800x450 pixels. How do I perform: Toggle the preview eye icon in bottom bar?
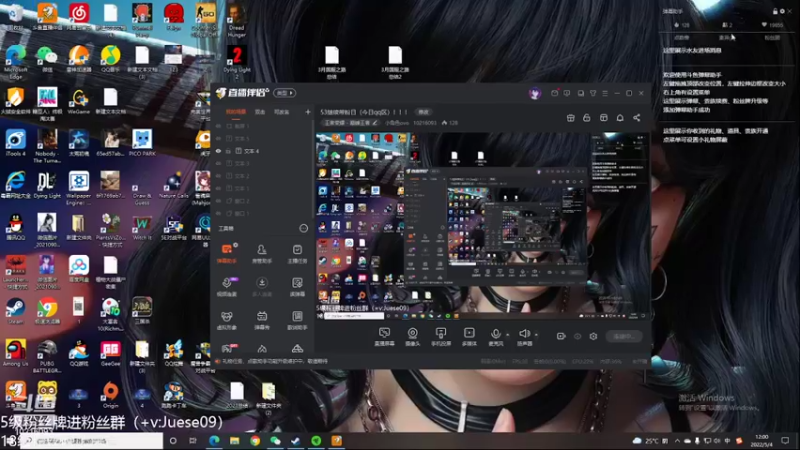point(578,336)
